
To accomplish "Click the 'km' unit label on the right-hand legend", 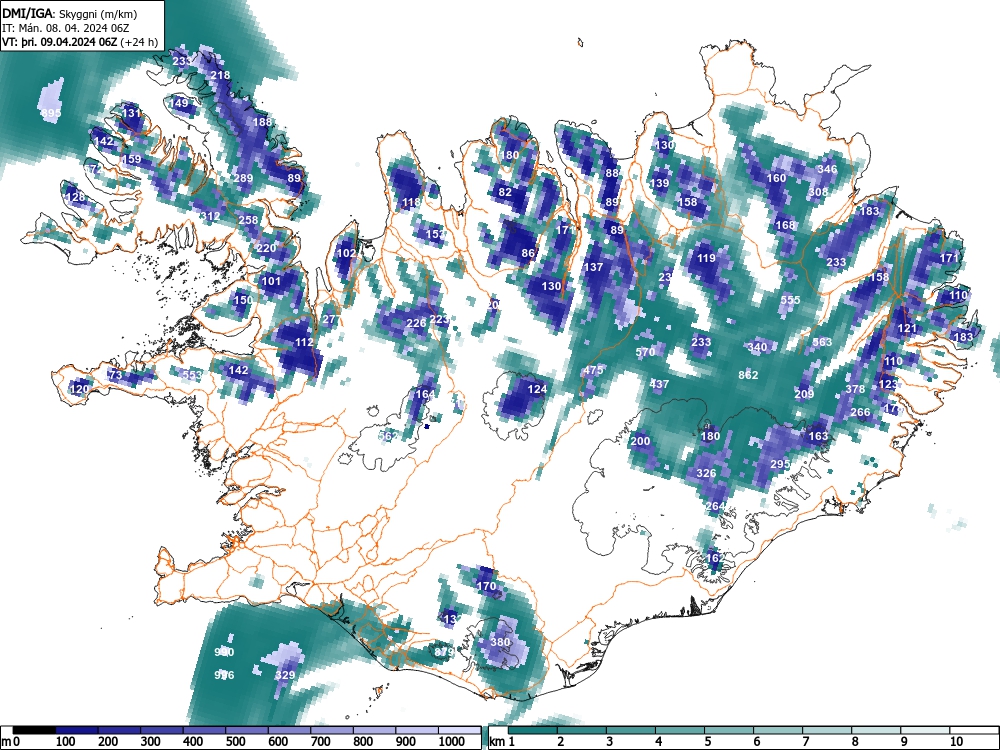I will pos(497,742).
